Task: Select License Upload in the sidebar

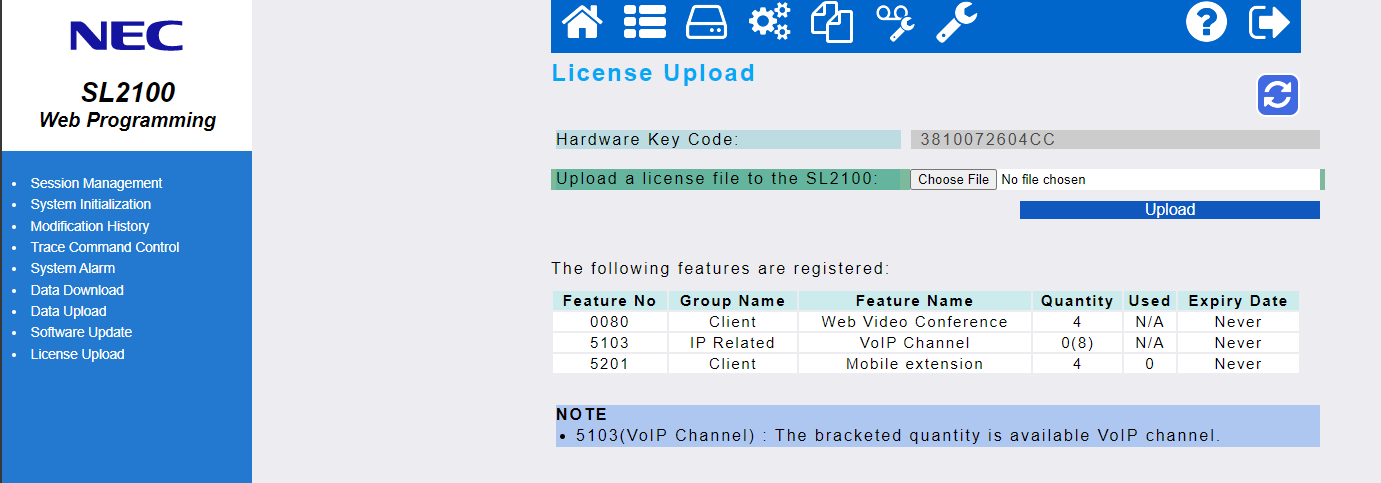Action: coord(77,354)
